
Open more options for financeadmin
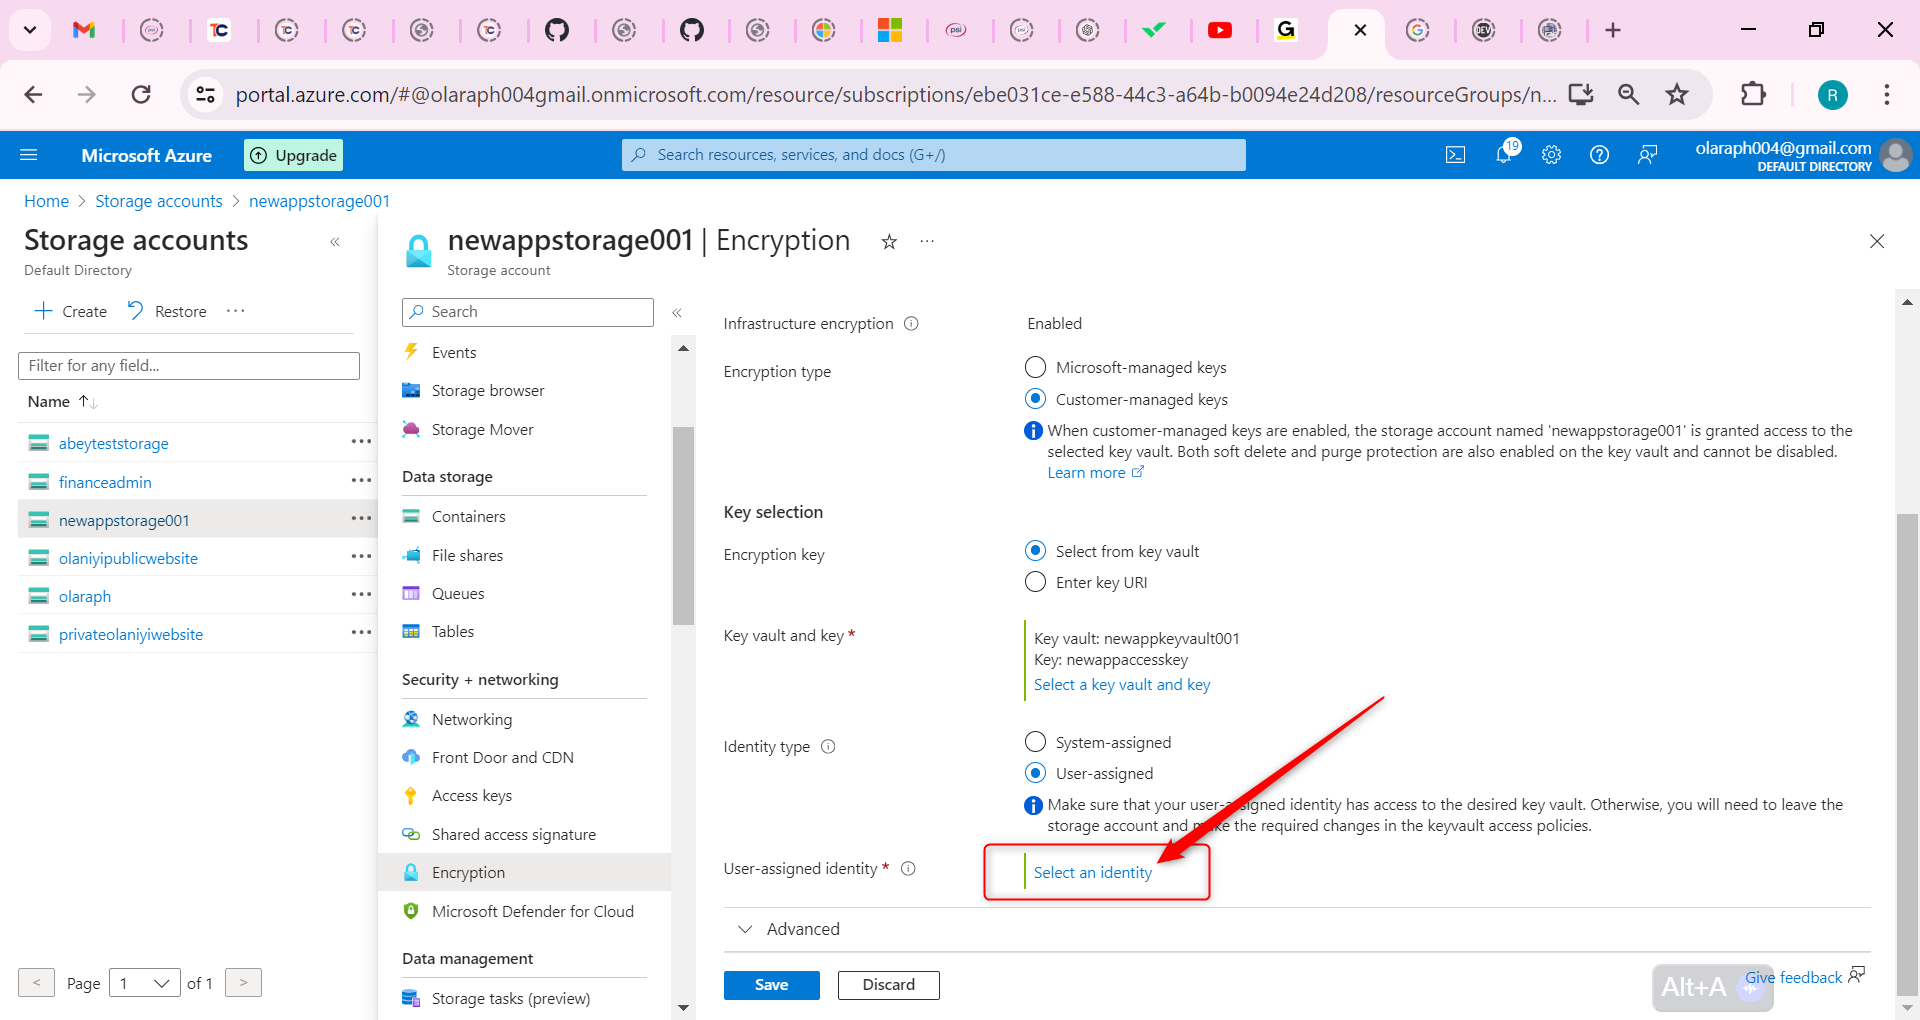click(361, 480)
